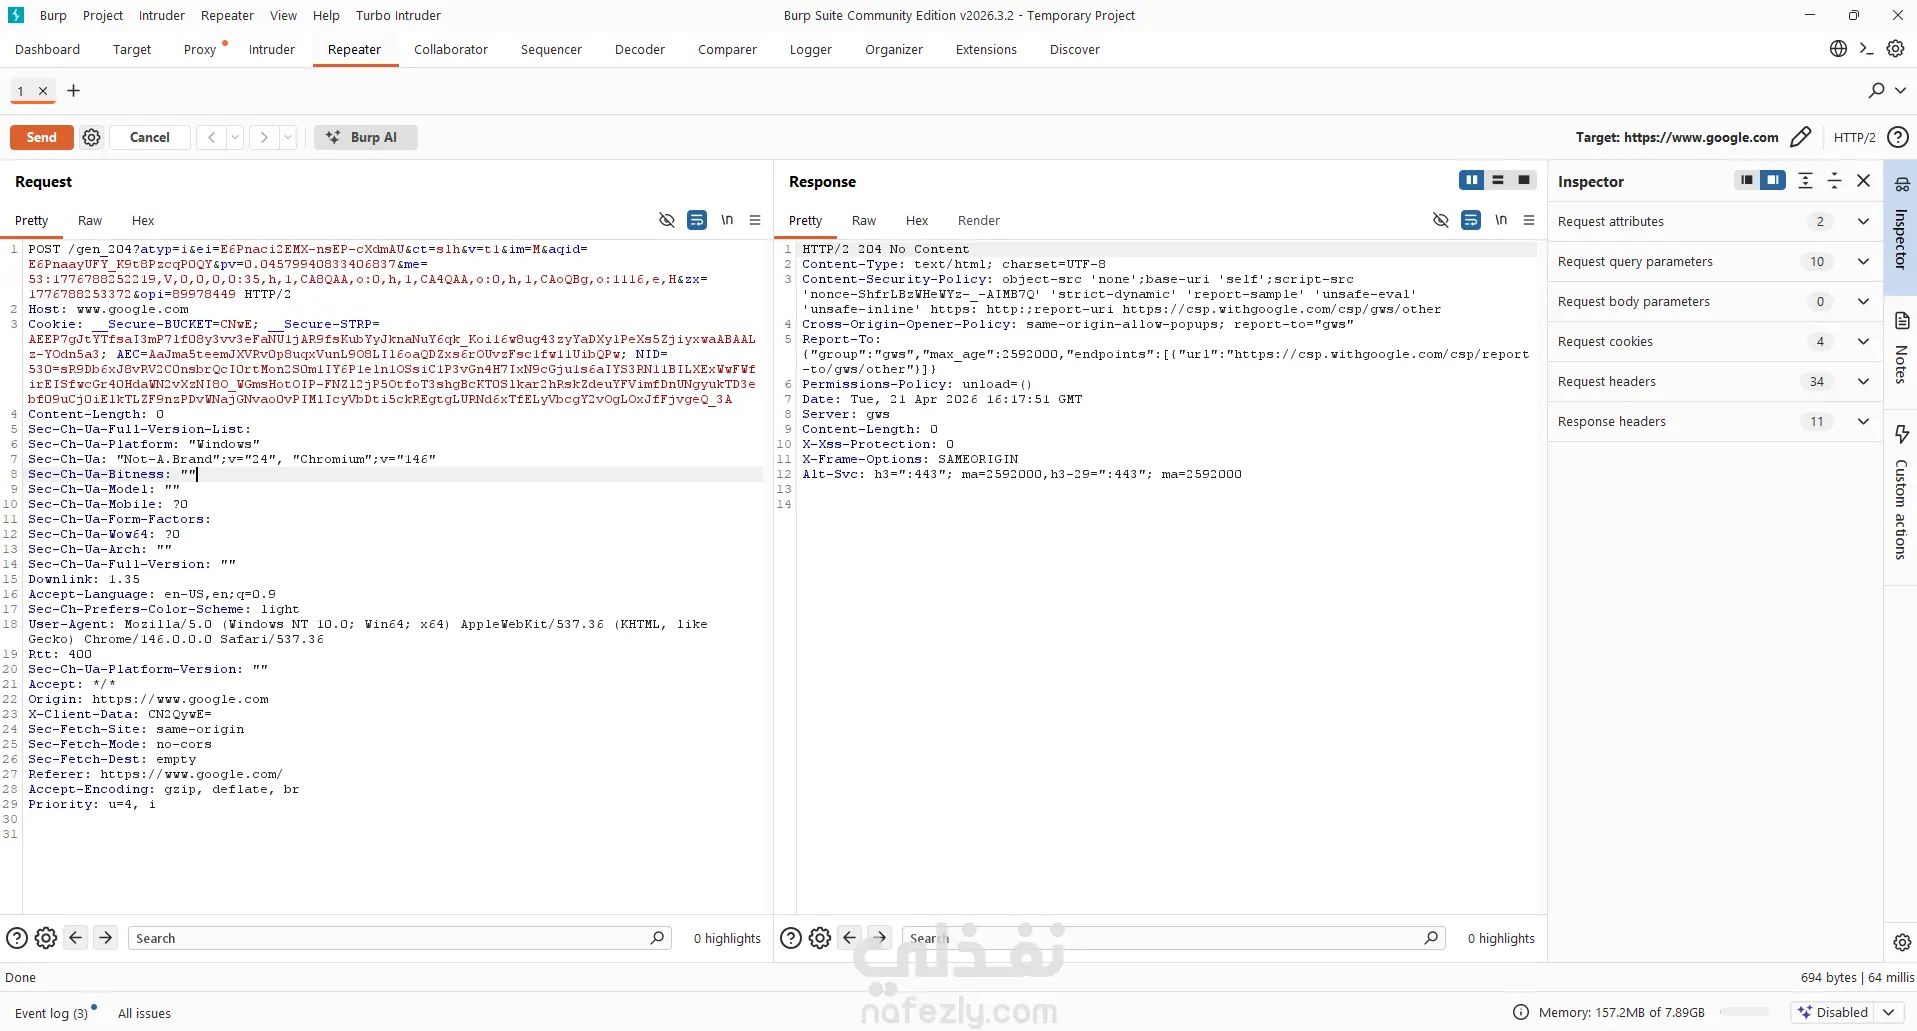This screenshot has width=1917, height=1031.
Task: Send the Repeater request
Action: click(x=41, y=137)
